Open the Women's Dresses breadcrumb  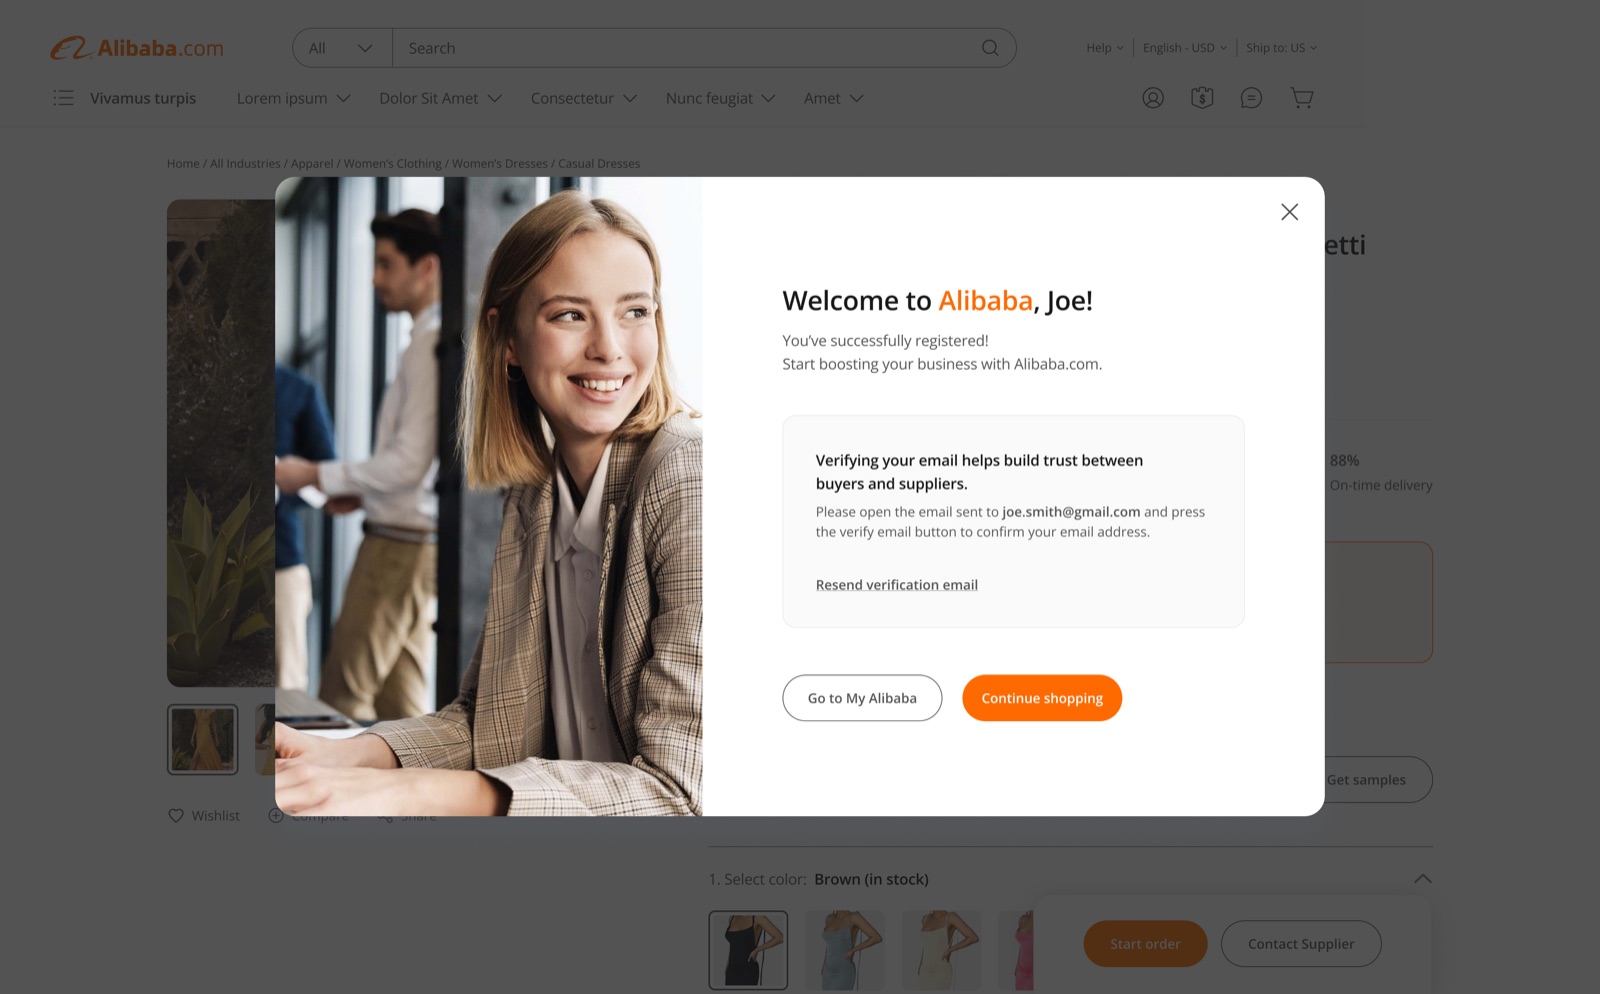pyautogui.click(x=500, y=164)
